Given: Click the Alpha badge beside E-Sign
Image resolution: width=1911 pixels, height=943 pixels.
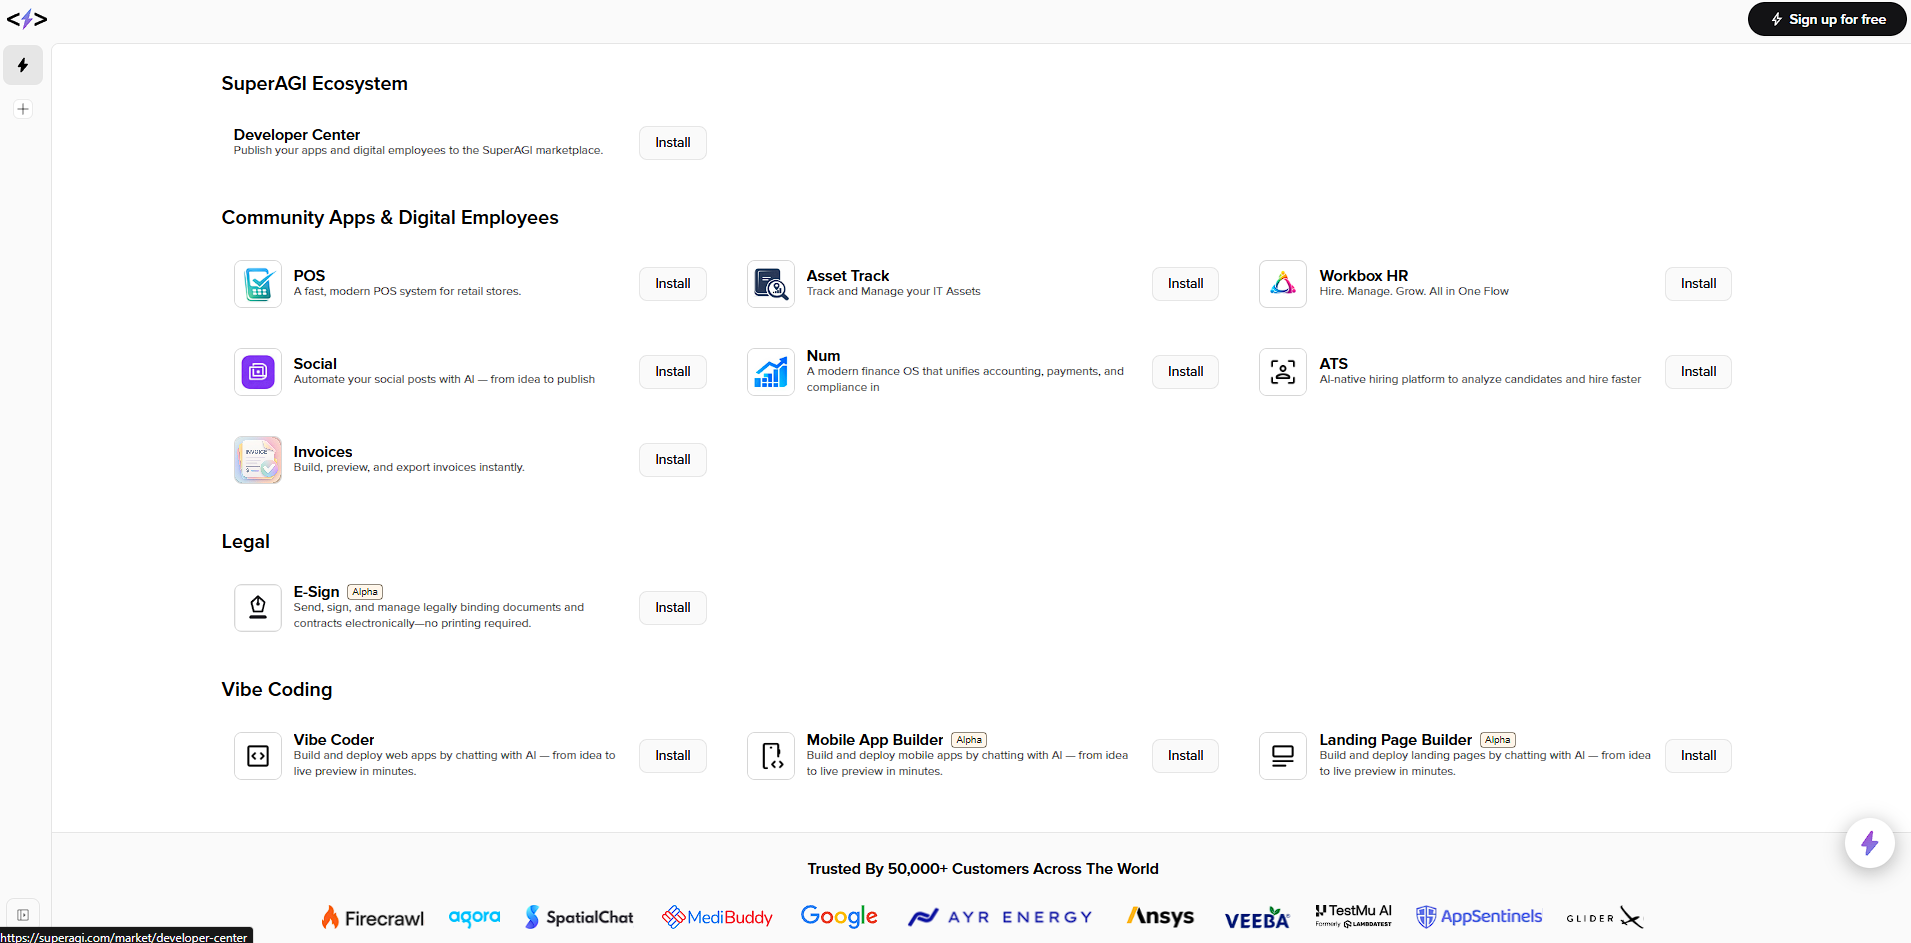Looking at the screenshot, I should pos(365,592).
